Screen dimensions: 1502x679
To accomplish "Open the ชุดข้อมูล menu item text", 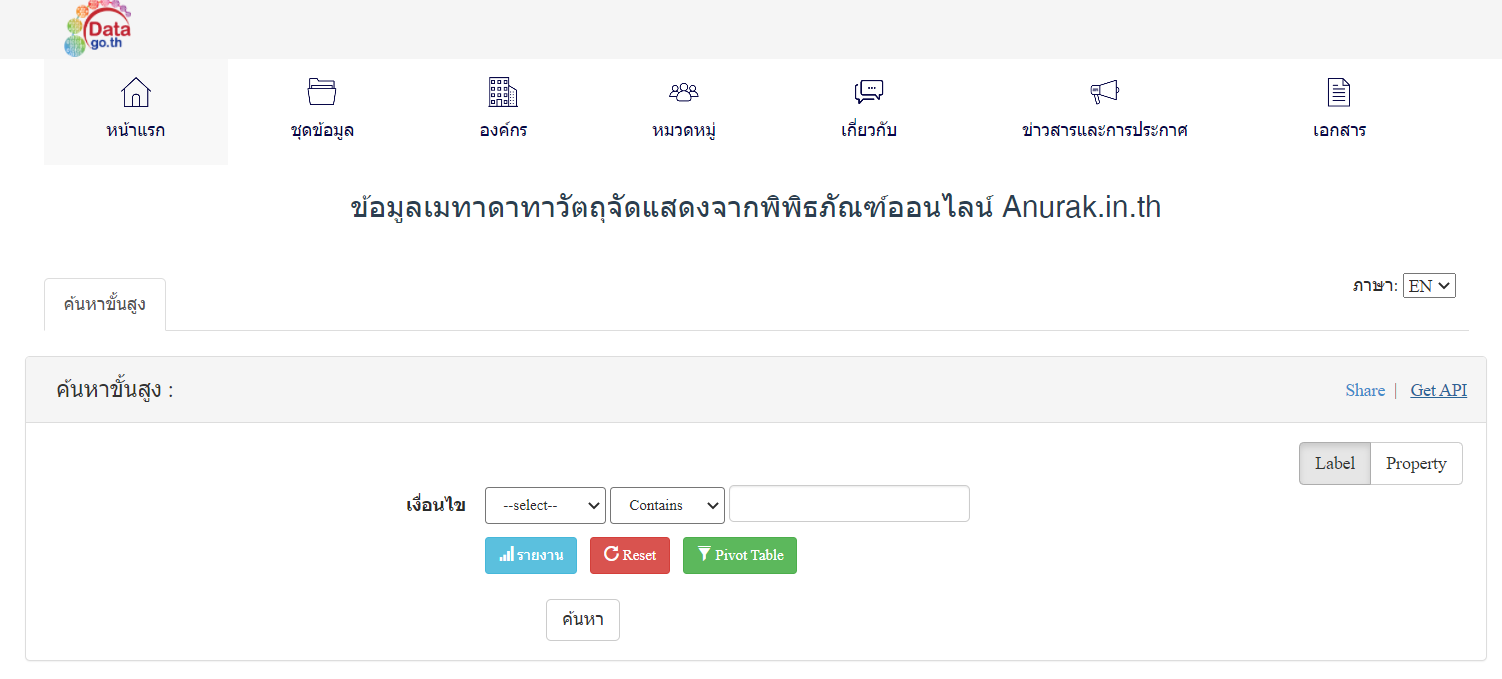I will [x=321, y=130].
